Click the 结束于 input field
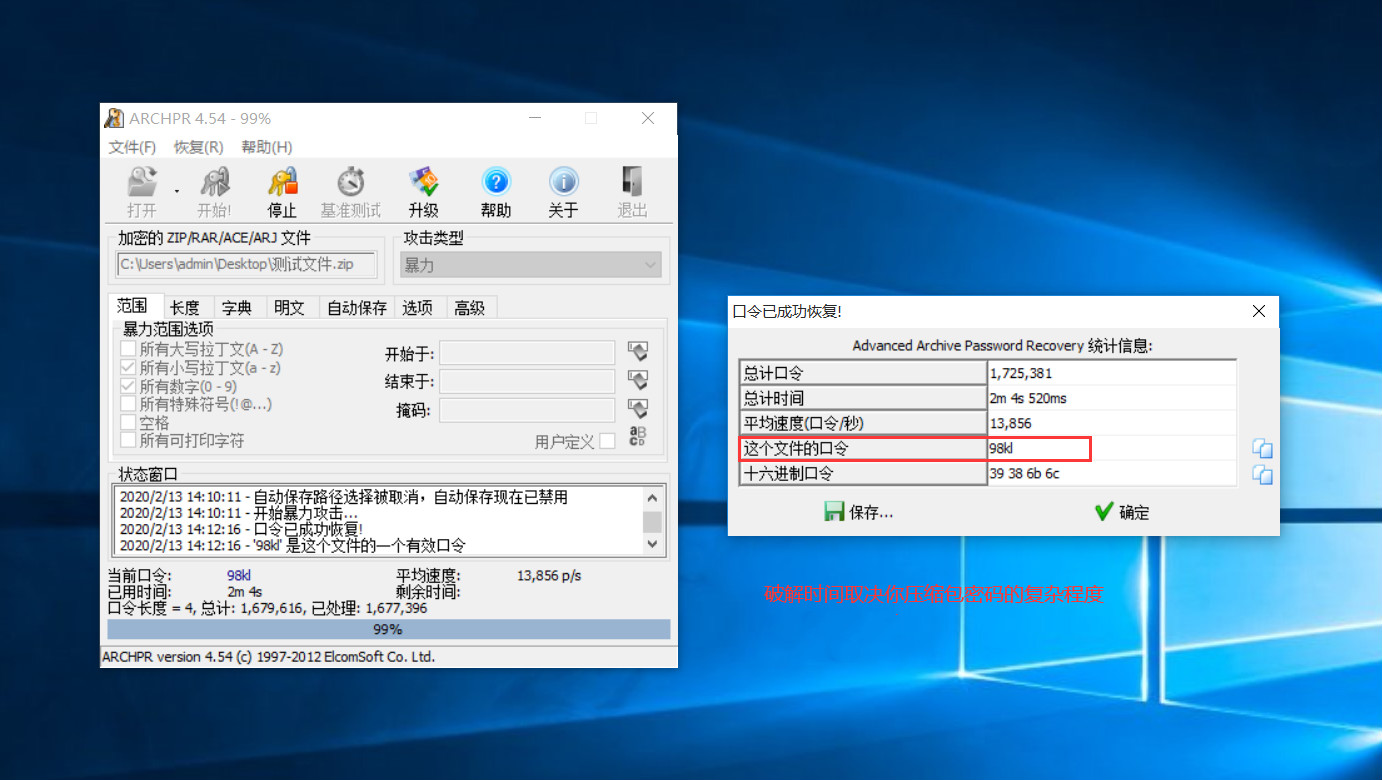This screenshot has width=1382, height=780. coord(527,381)
